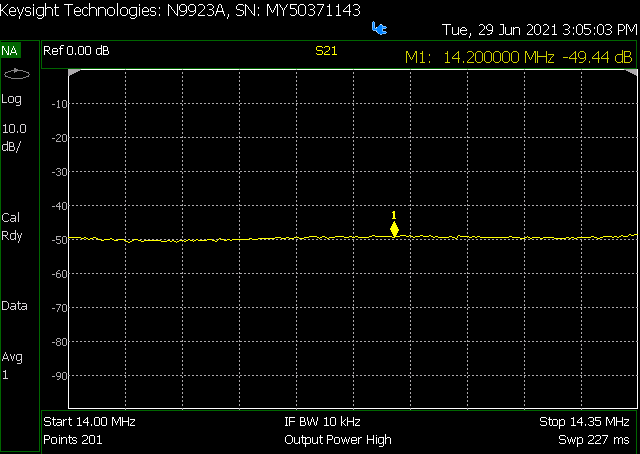Click 'Start 14.00 MHz' frequency field
Screen dimensions: 640x454
89,421
